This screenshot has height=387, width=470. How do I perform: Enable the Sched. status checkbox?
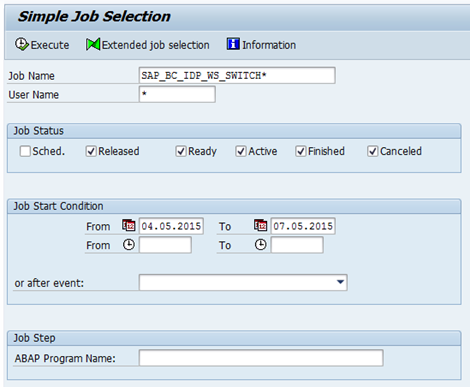25,151
